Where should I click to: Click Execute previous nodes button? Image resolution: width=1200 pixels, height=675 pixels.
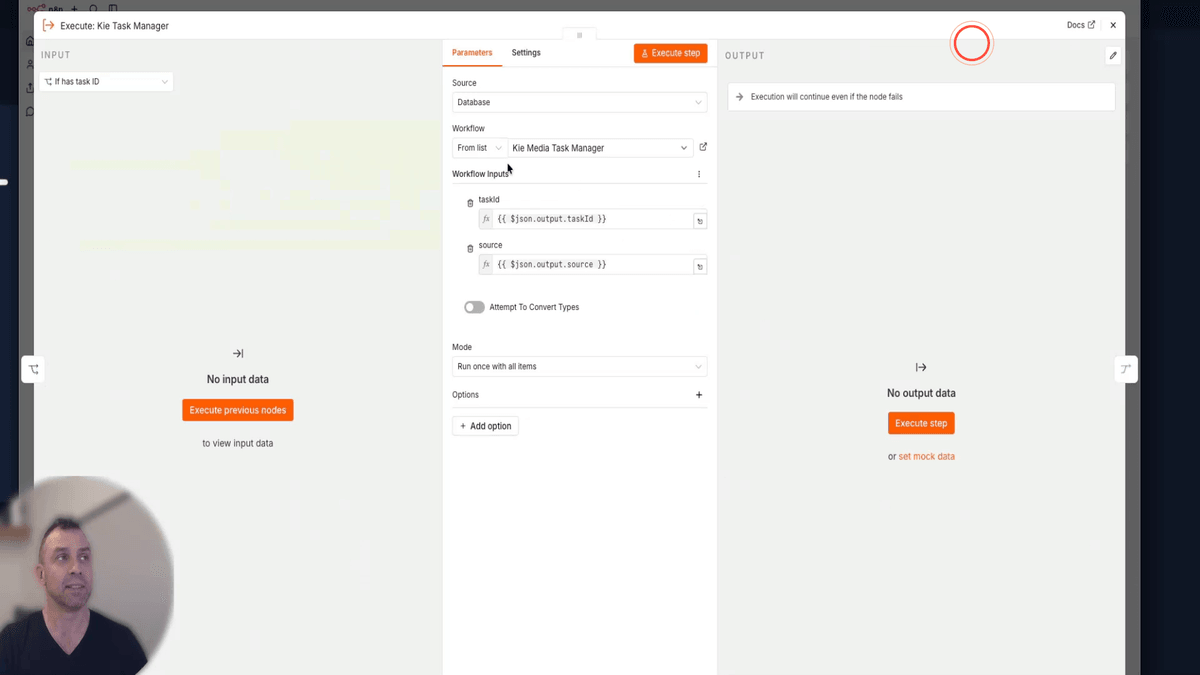click(x=238, y=410)
